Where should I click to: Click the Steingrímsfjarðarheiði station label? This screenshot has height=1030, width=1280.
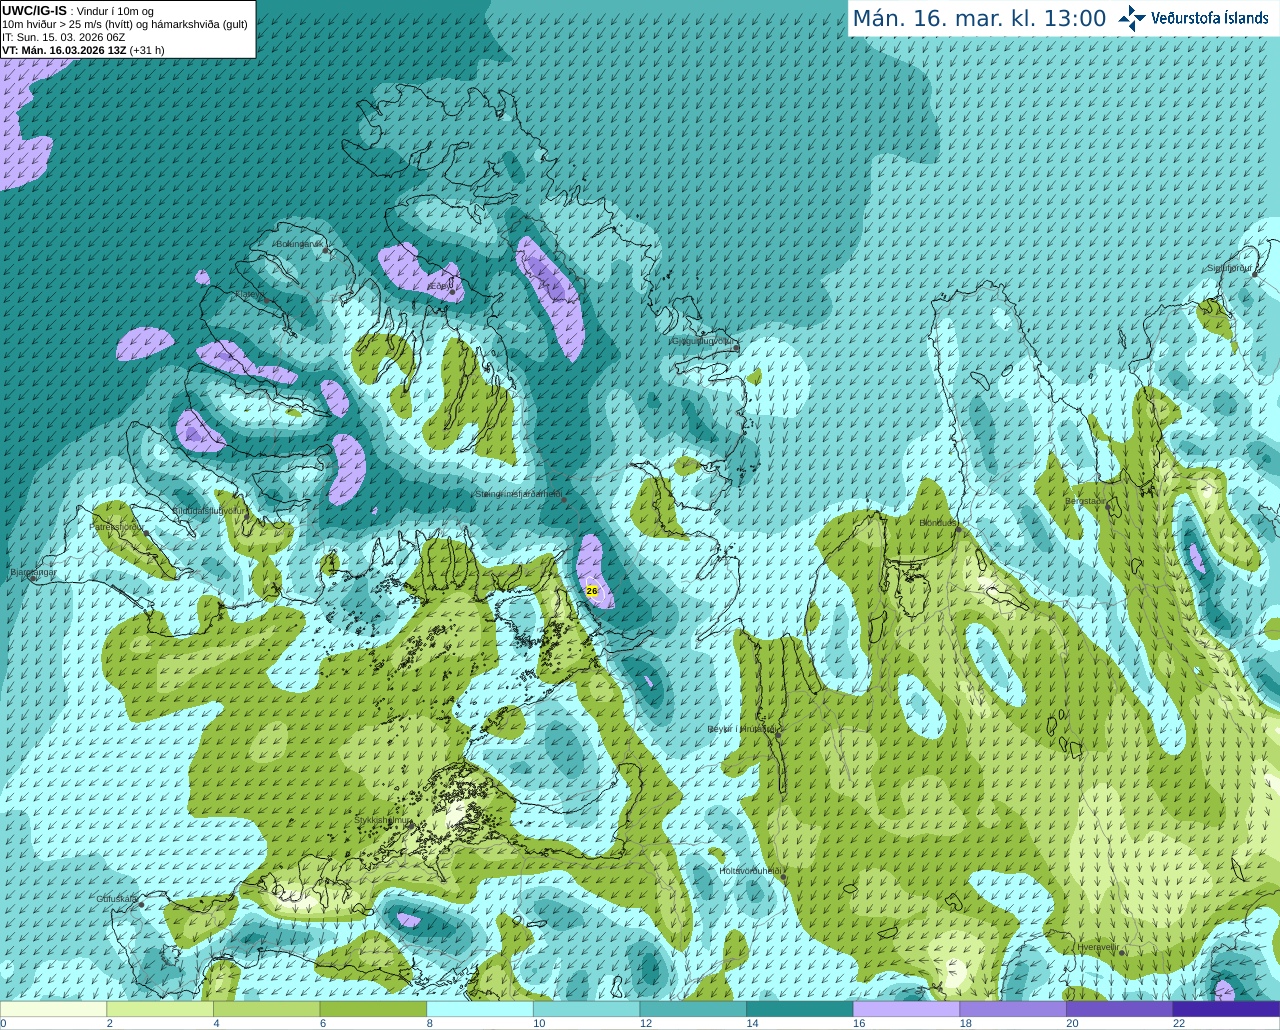(518, 494)
